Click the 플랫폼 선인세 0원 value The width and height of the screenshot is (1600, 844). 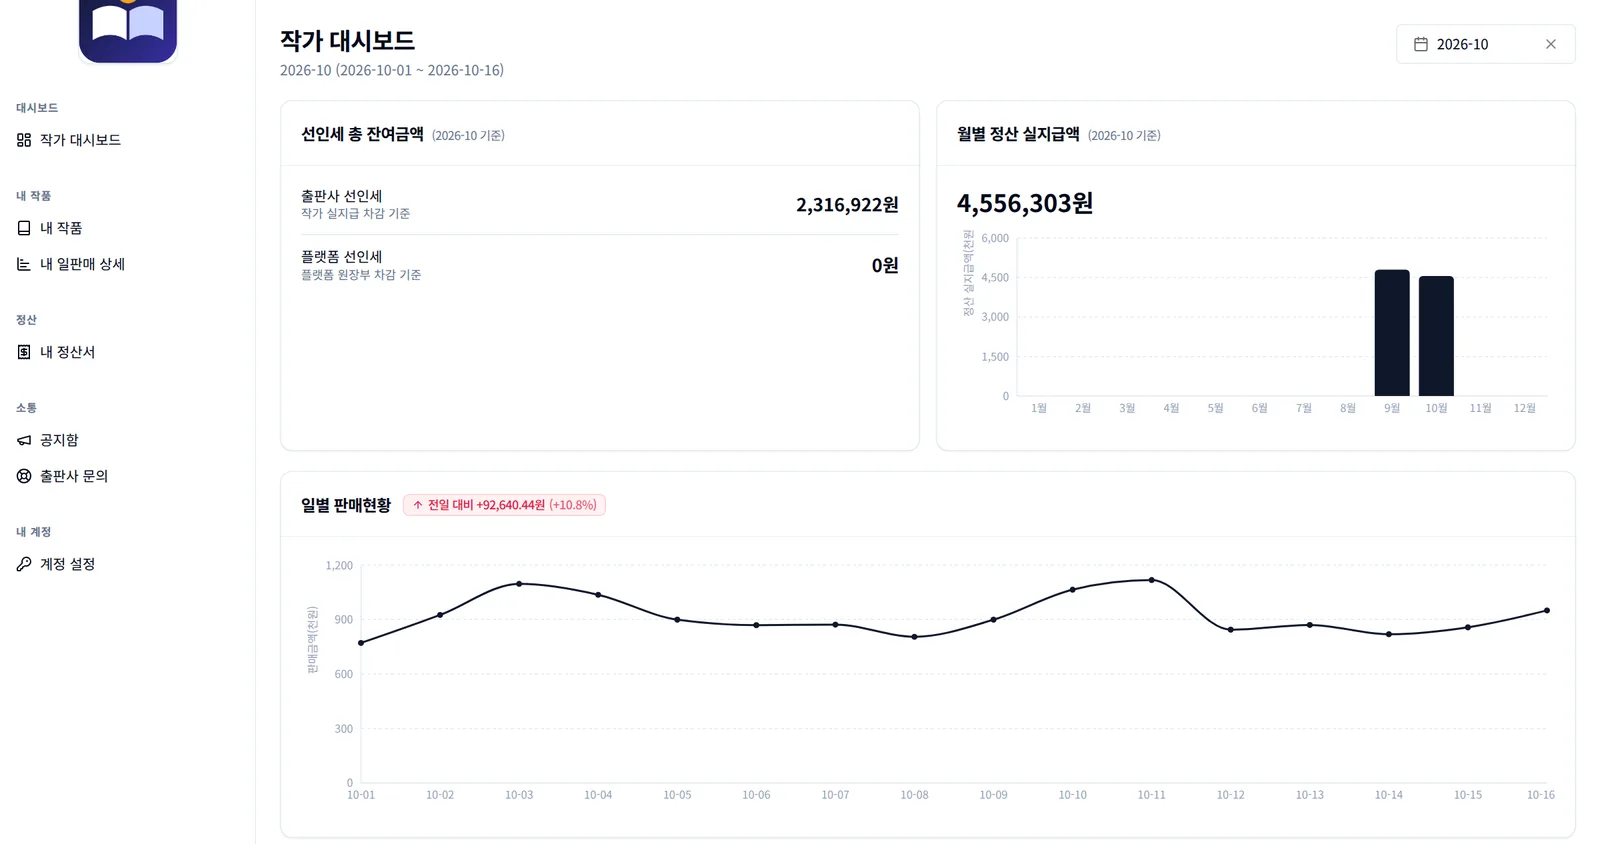(x=885, y=265)
